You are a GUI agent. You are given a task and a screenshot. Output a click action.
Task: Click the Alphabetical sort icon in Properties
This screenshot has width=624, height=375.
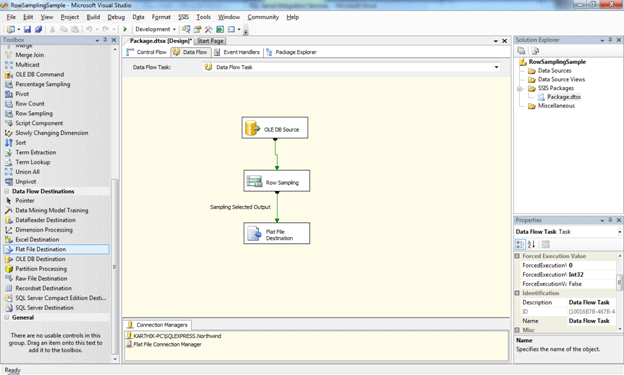tap(531, 244)
